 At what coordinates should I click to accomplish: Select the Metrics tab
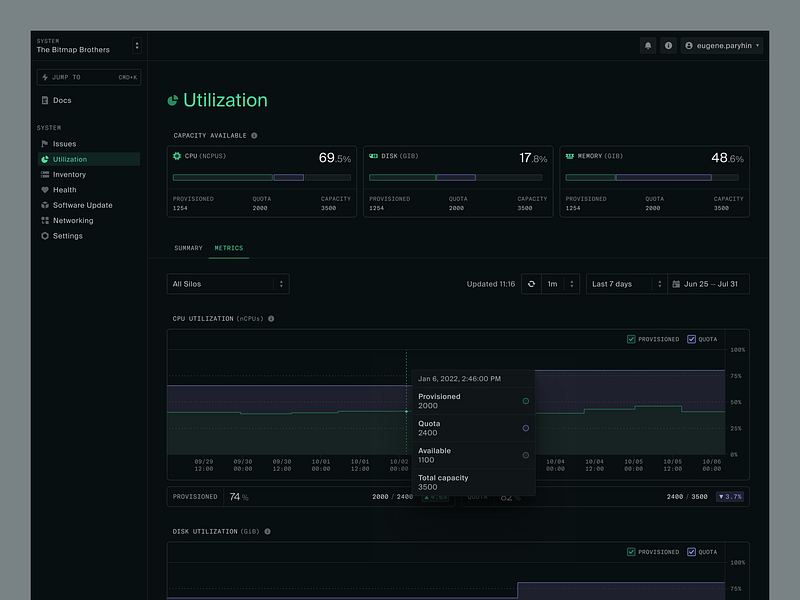point(229,248)
